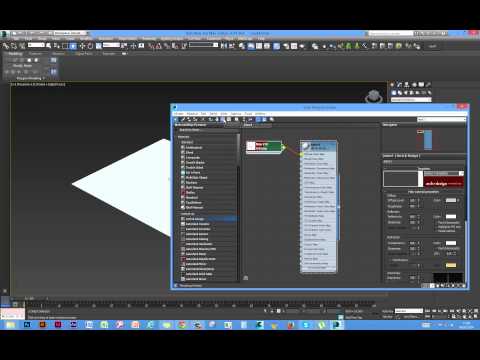Toggle Highlights+FG only checkbox under Reflection
The image size is (480, 360).
click(436, 227)
